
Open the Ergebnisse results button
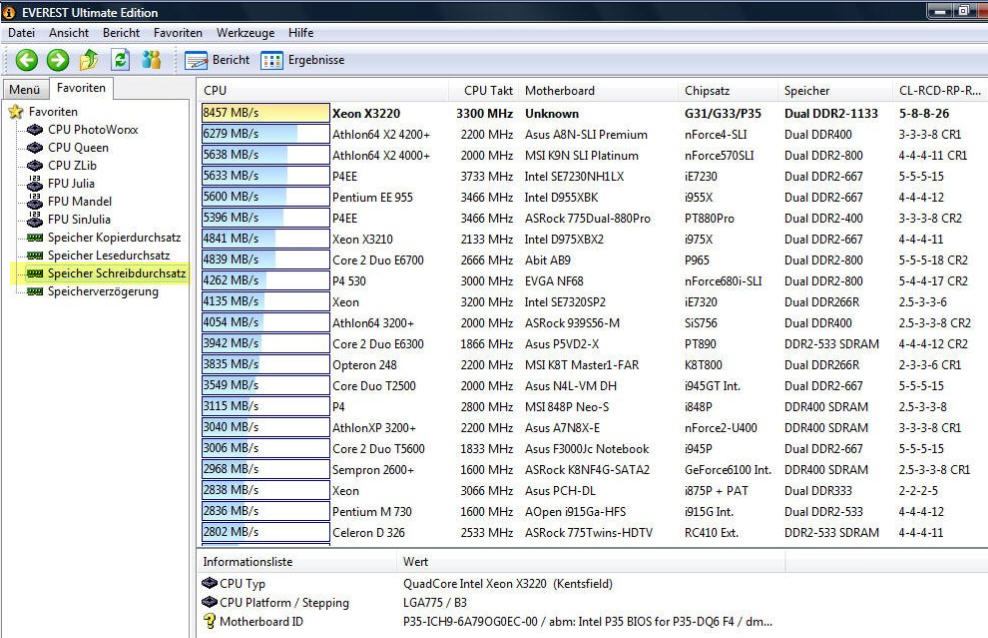302,60
